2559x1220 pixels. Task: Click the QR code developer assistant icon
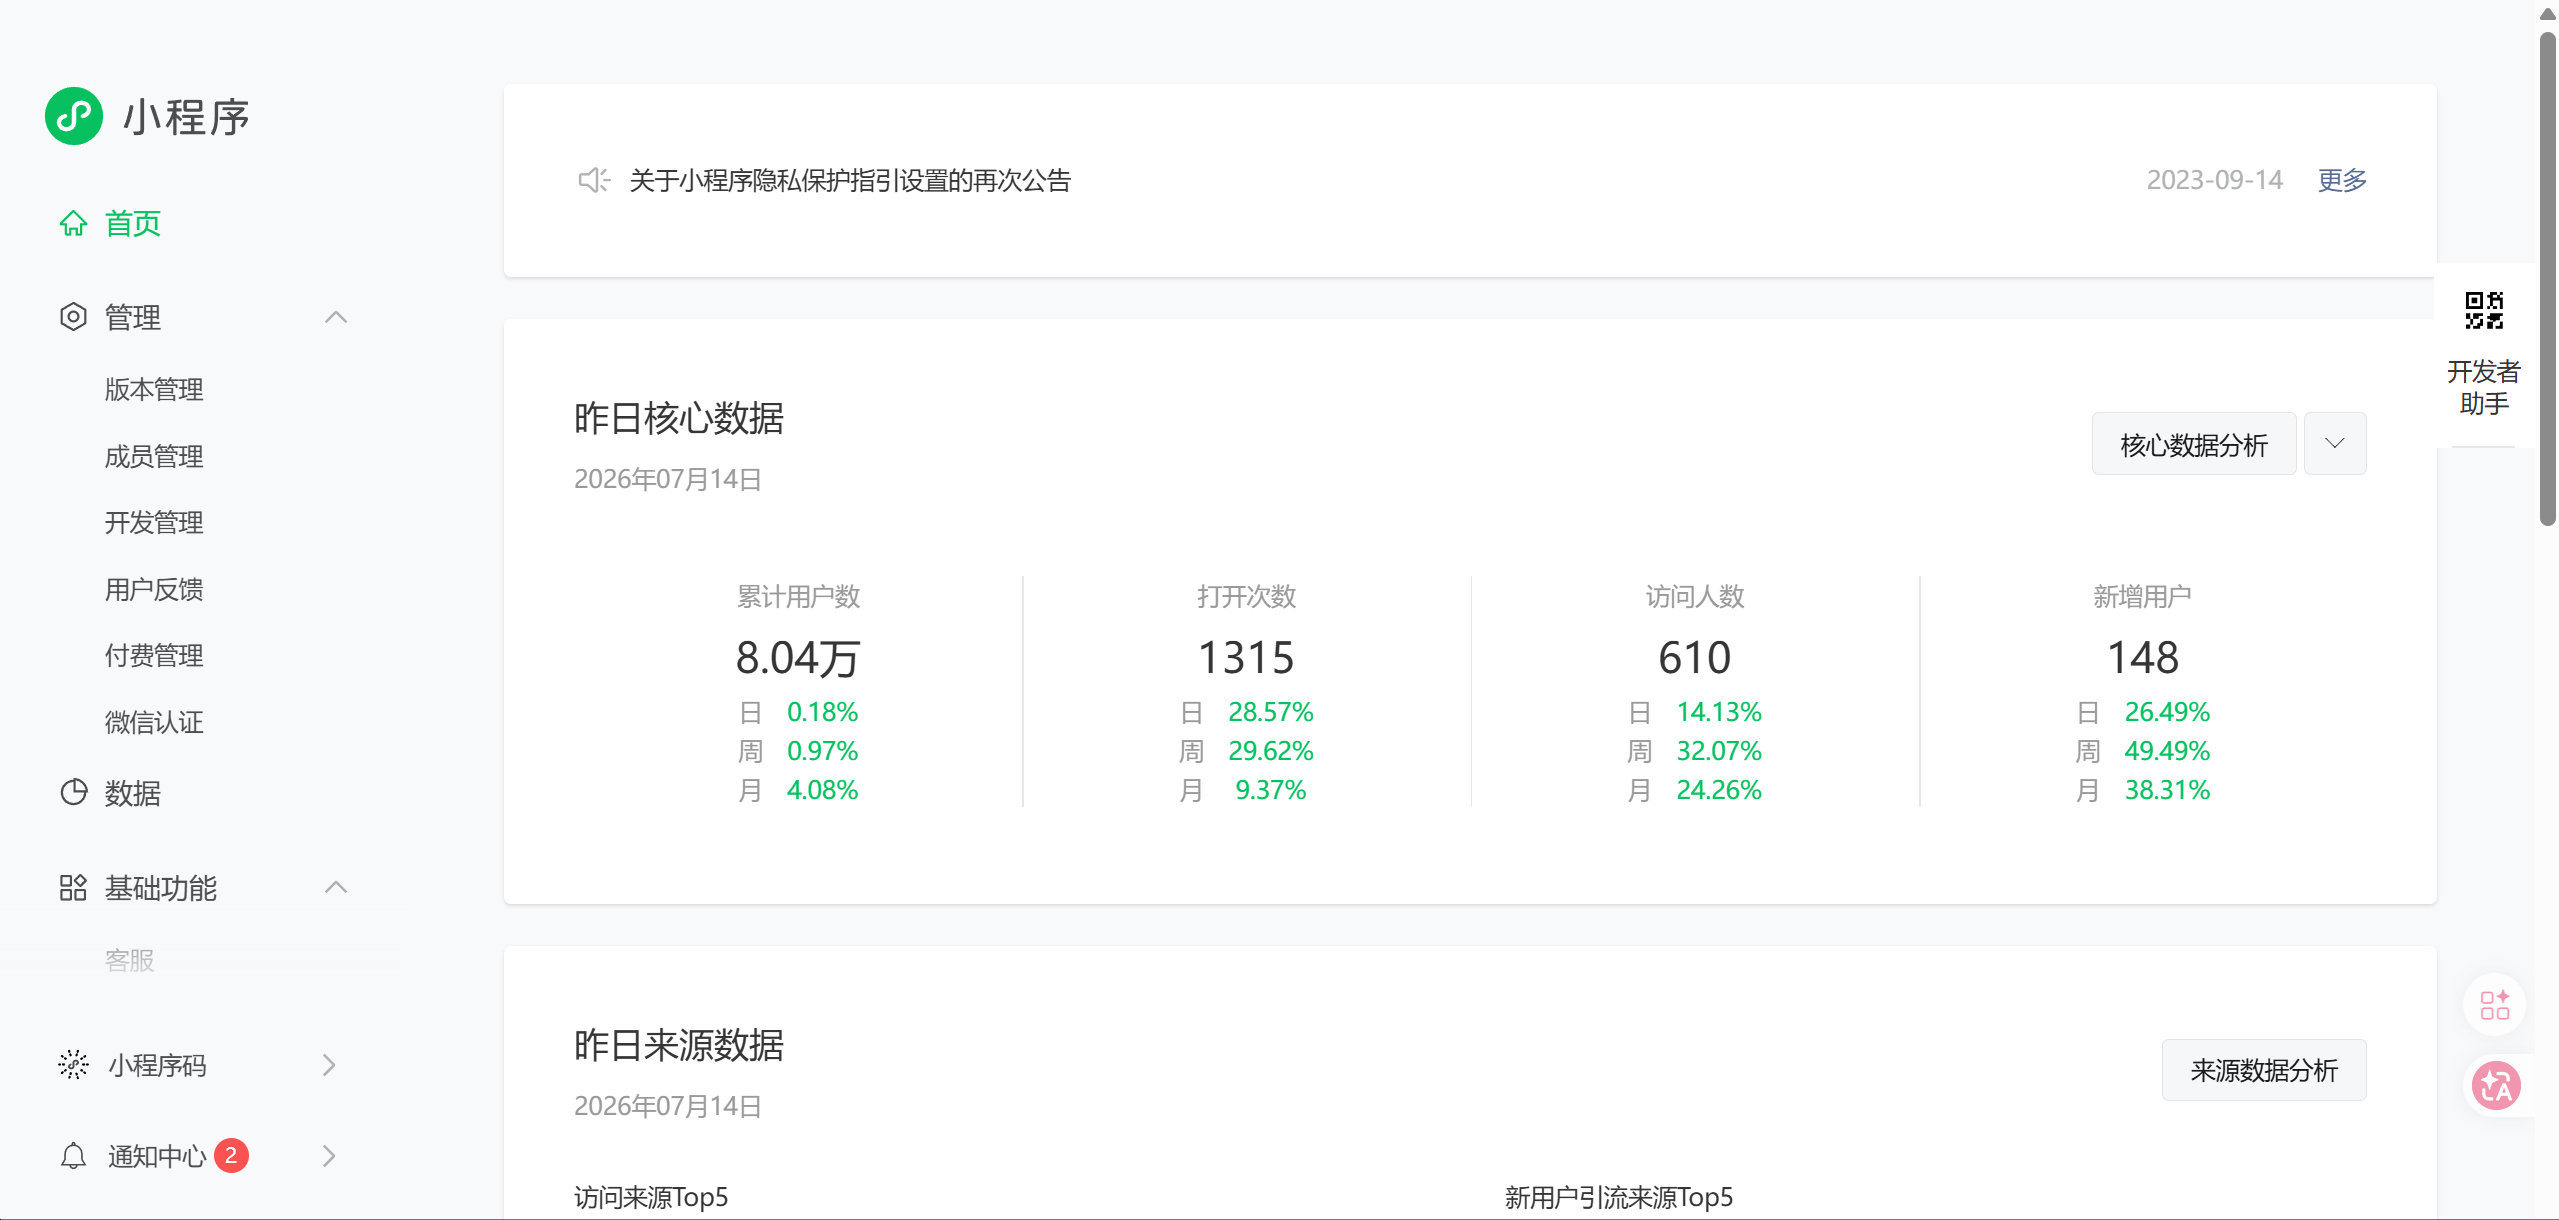(2484, 310)
